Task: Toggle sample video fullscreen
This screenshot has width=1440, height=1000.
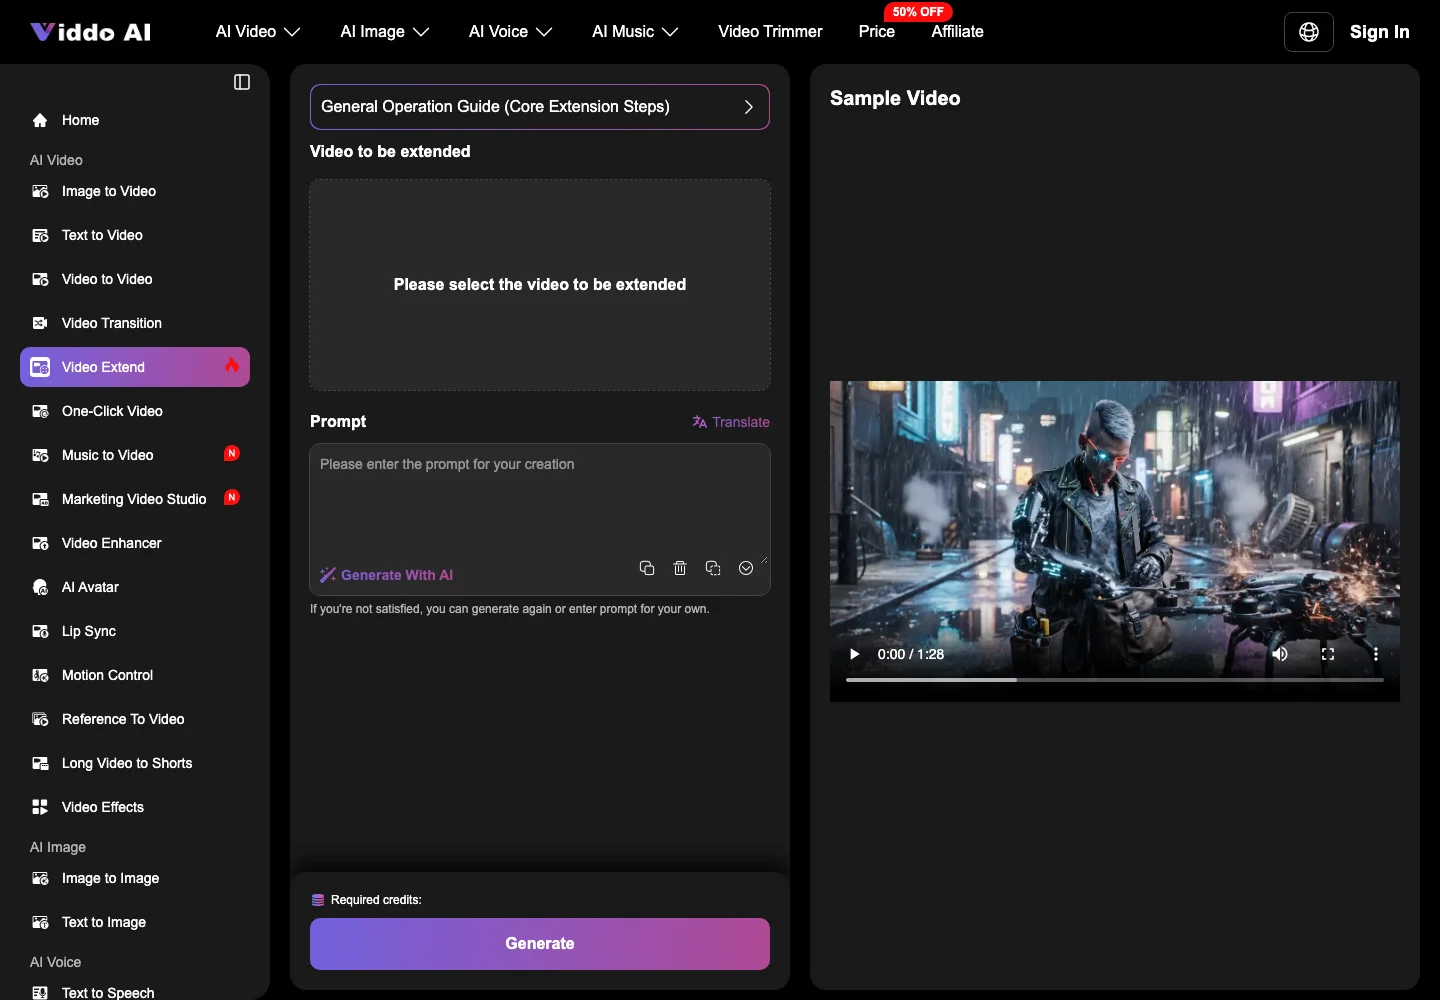Action: point(1328,654)
